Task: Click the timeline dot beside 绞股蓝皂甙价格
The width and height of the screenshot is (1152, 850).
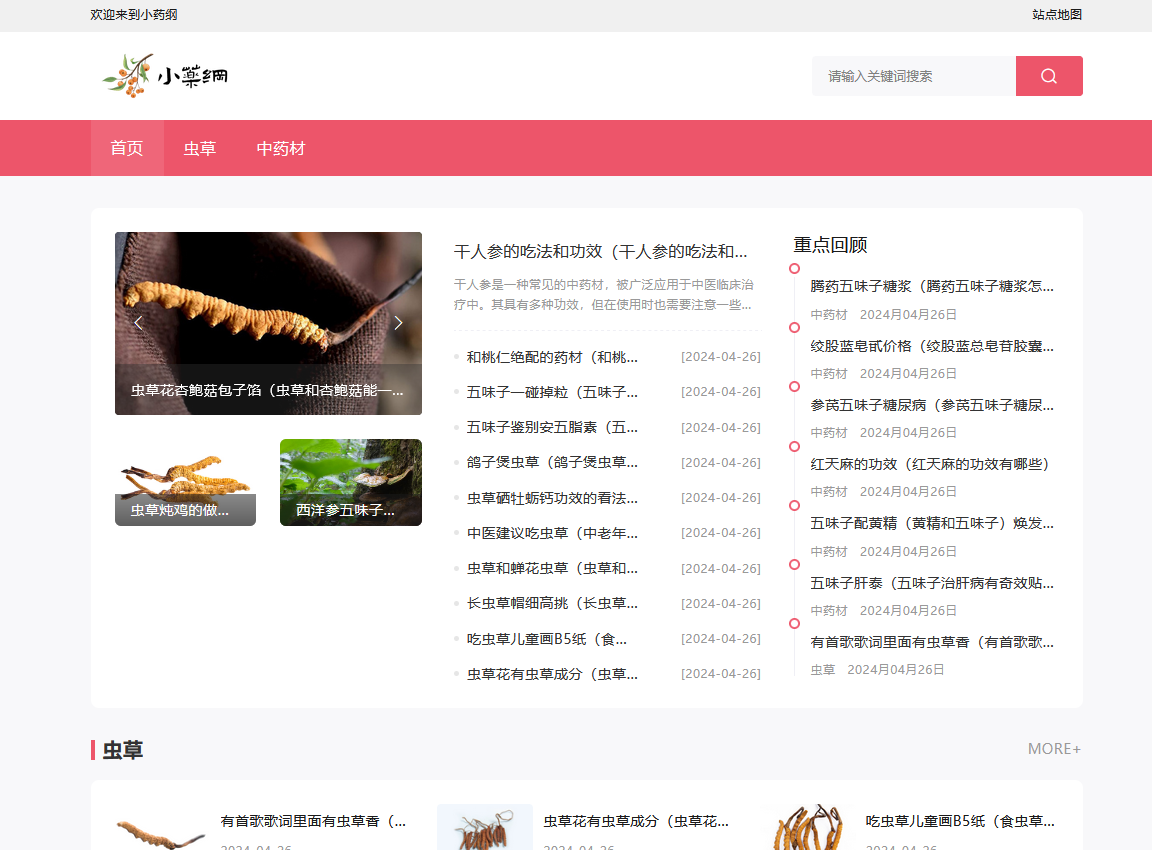Action: click(x=794, y=327)
